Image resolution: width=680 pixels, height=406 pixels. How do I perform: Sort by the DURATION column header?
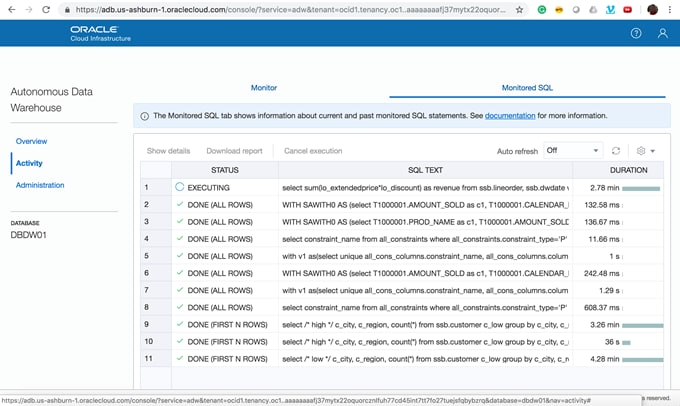(x=628, y=170)
